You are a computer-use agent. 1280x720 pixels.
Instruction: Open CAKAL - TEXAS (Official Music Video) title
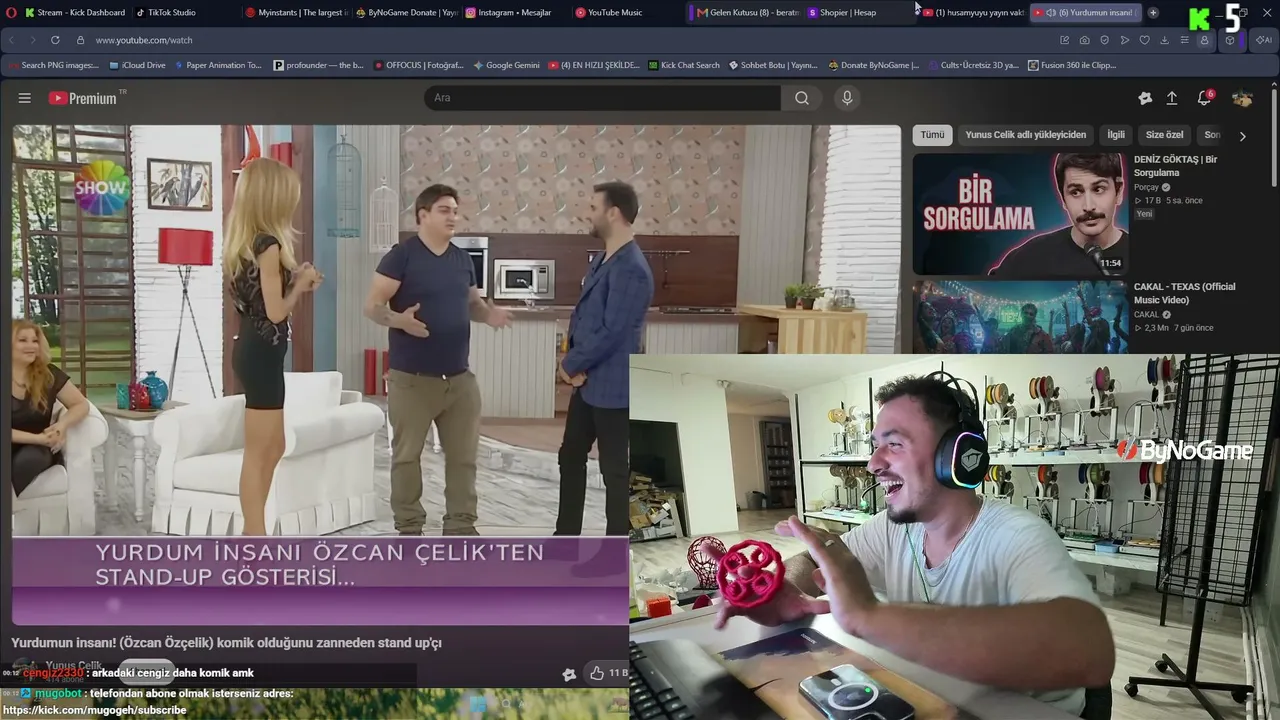tap(1185, 293)
